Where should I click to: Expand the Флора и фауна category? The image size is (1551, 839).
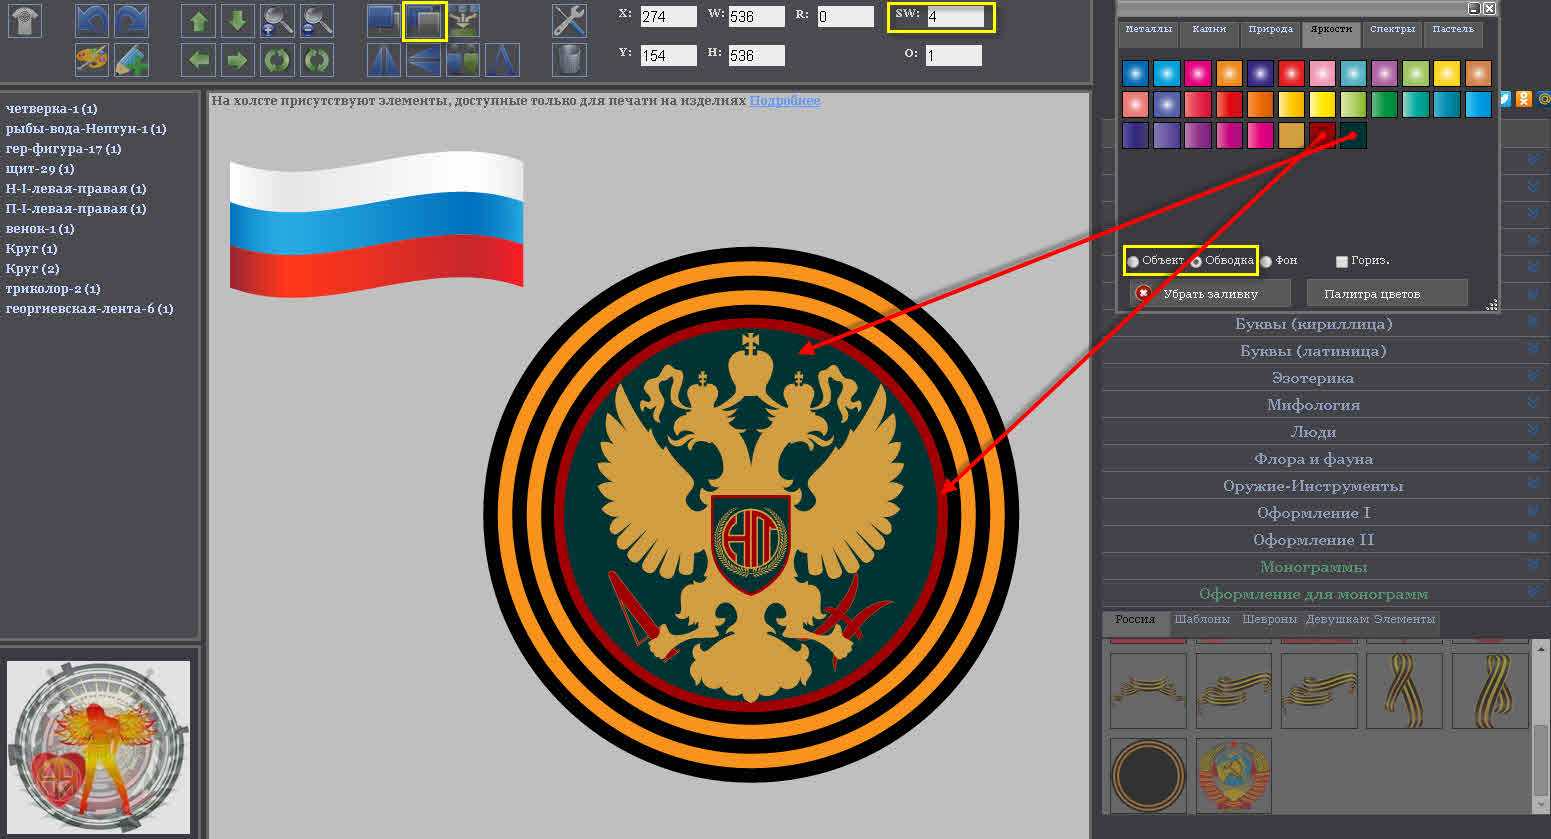pyautogui.click(x=1313, y=459)
